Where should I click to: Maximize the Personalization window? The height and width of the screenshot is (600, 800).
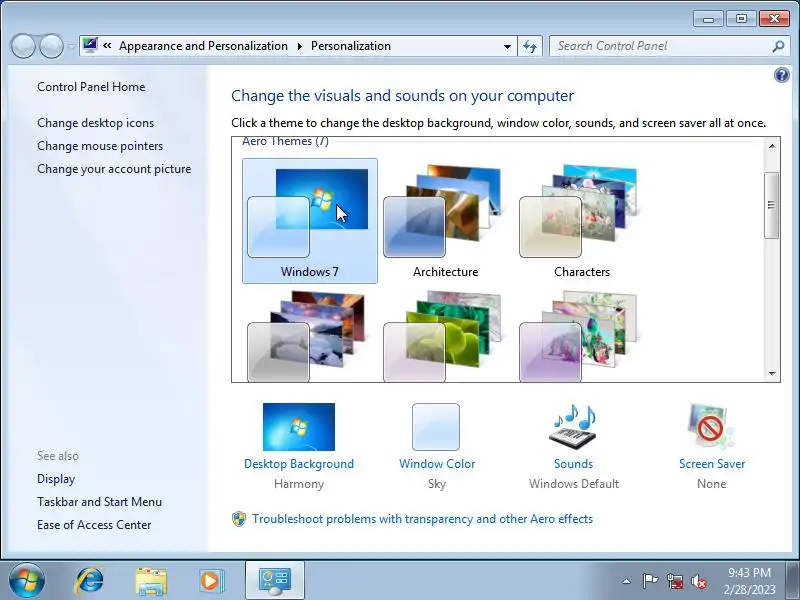coord(741,19)
